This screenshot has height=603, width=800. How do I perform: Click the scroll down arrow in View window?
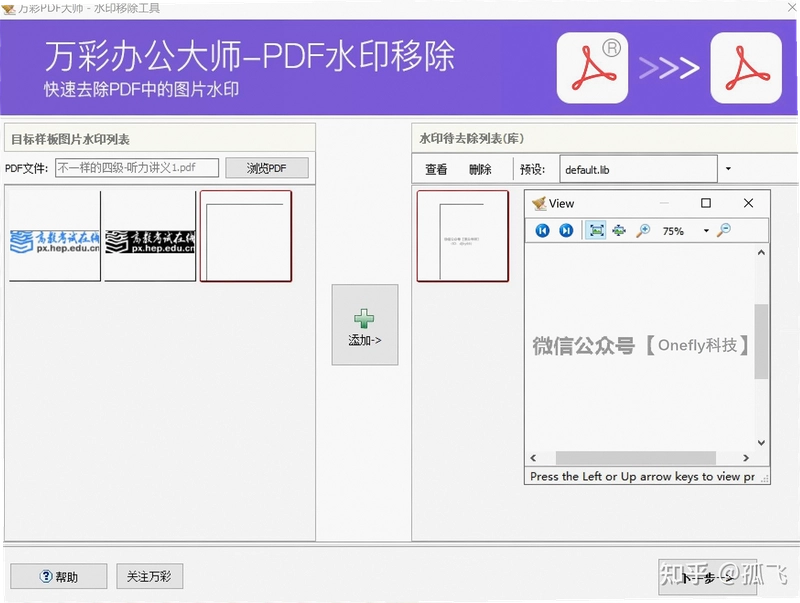(761, 443)
